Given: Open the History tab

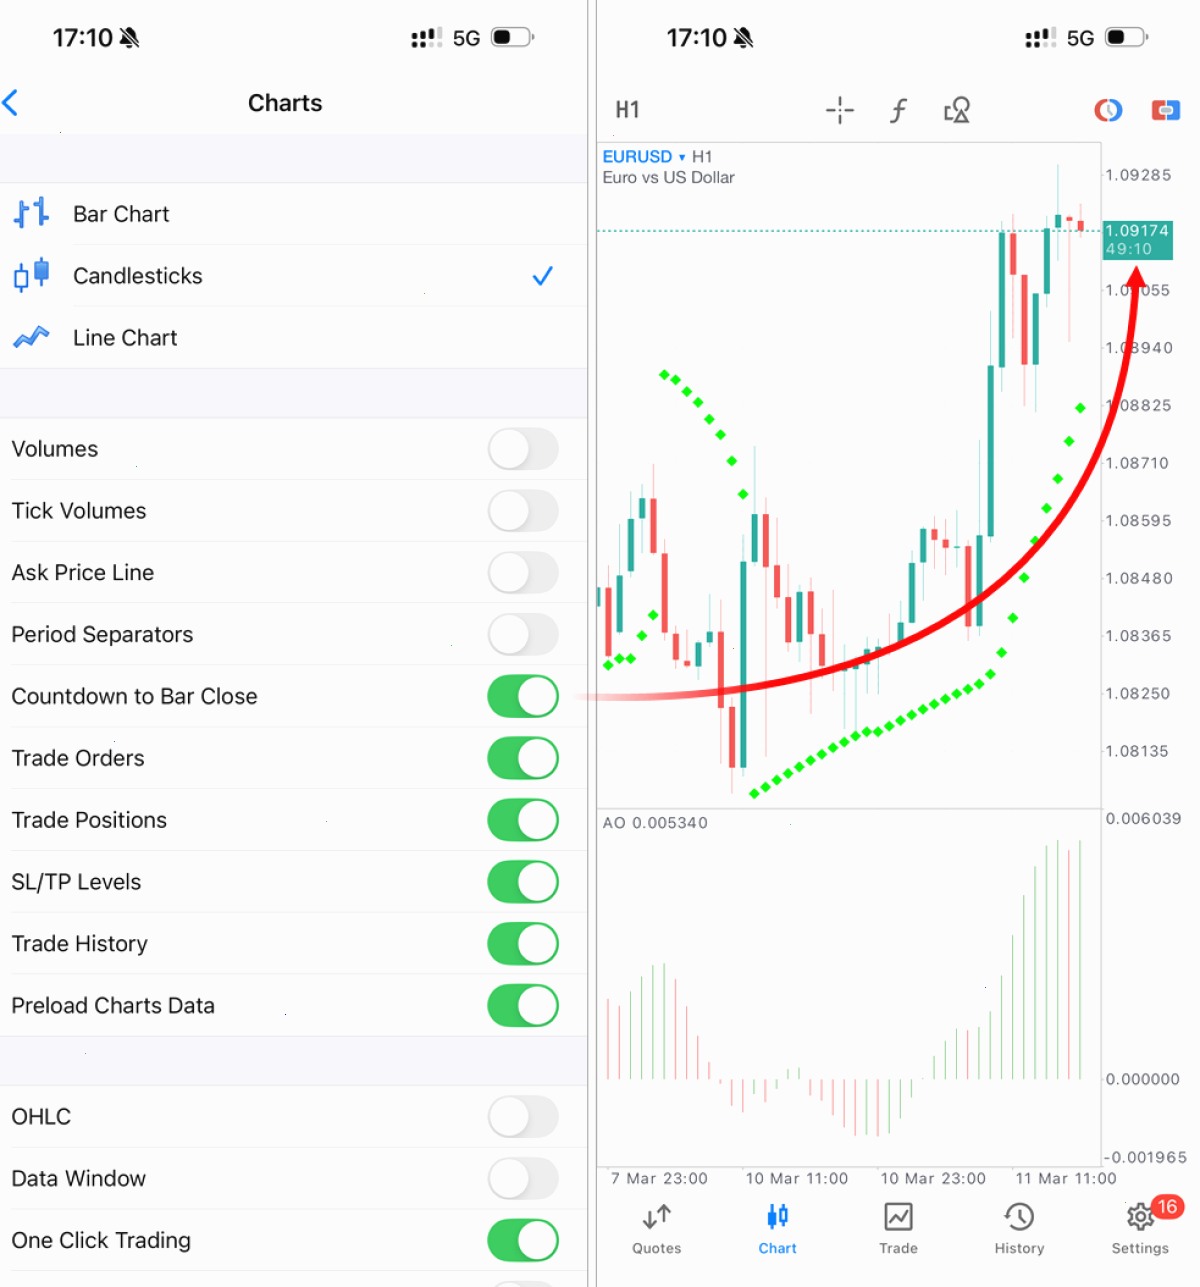Looking at the screenshot, I should click(1019, 1228).
